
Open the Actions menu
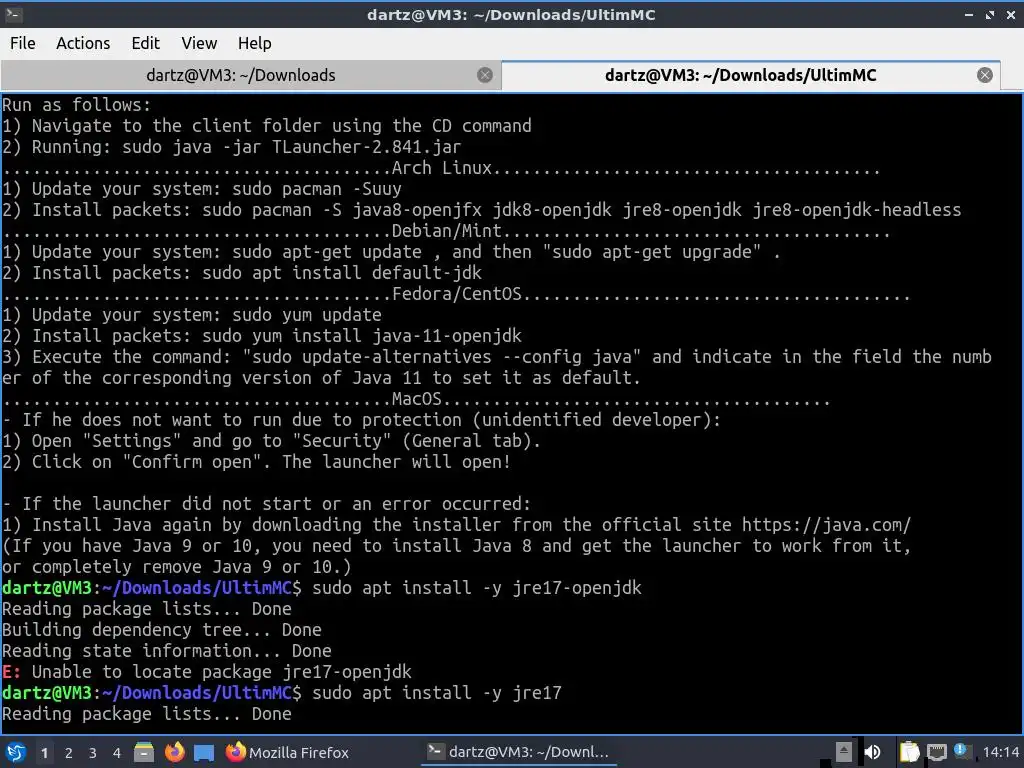tap(83, 43)
